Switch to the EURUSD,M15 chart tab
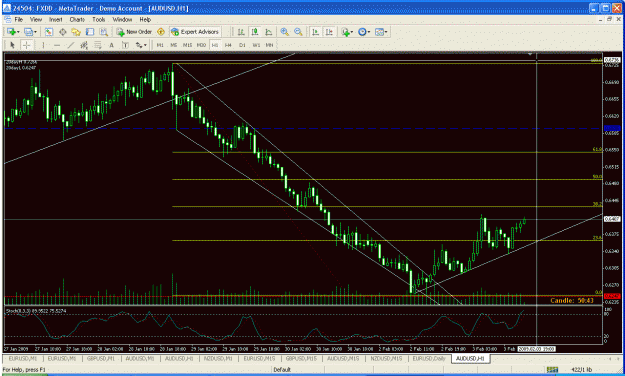625x376 pixels. click(x=259, y=358)
